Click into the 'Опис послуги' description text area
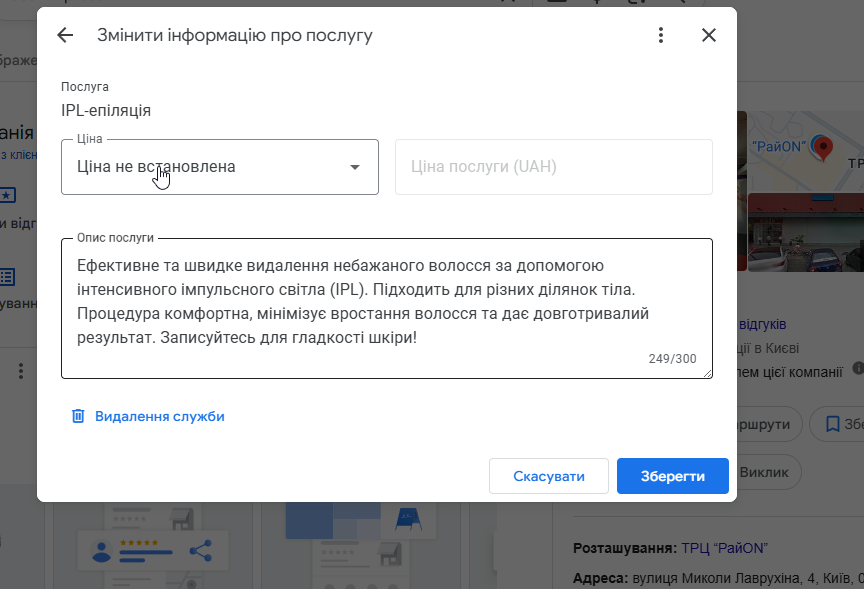 pos(387,309)
